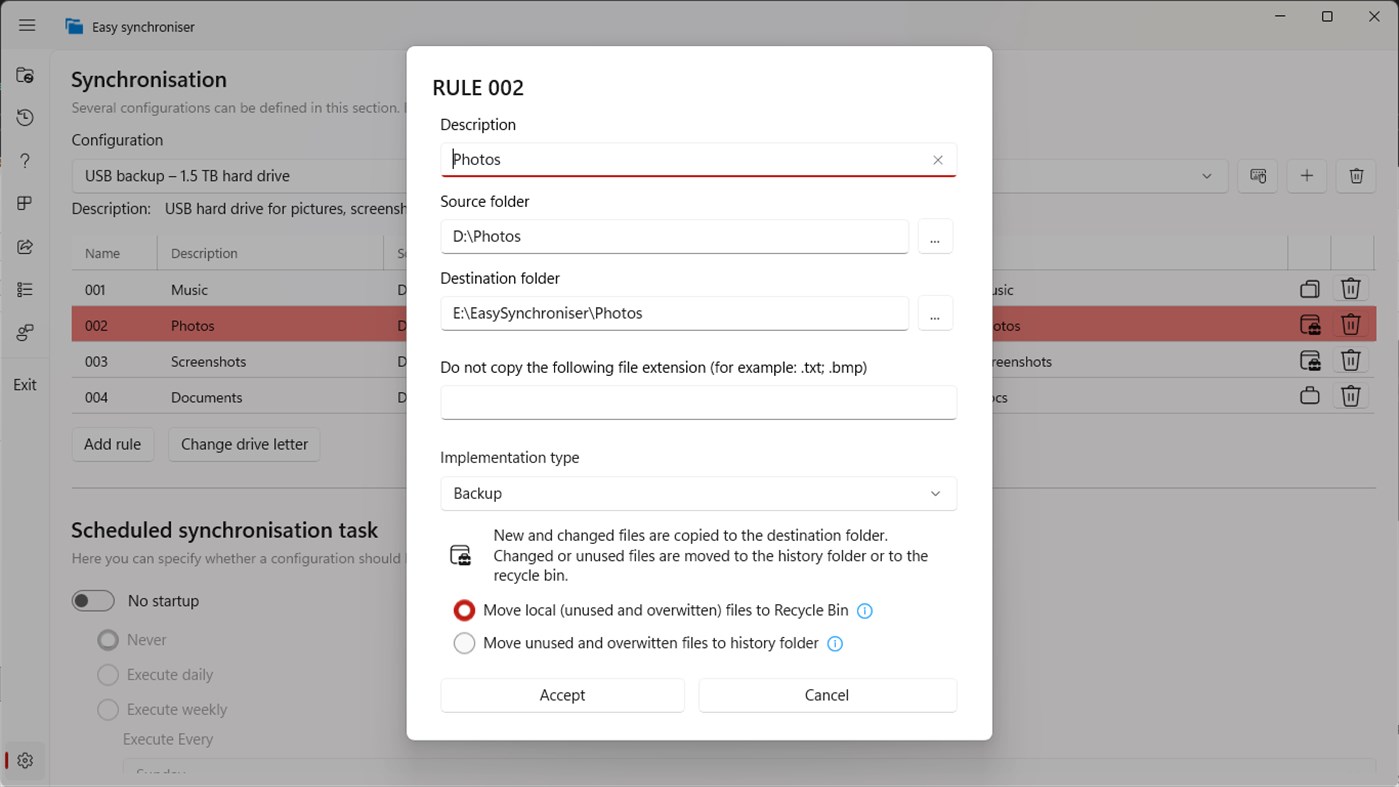Delete rule 004 Documents
Viewport: 1399px width, 787px height.
click(1351, 396)
